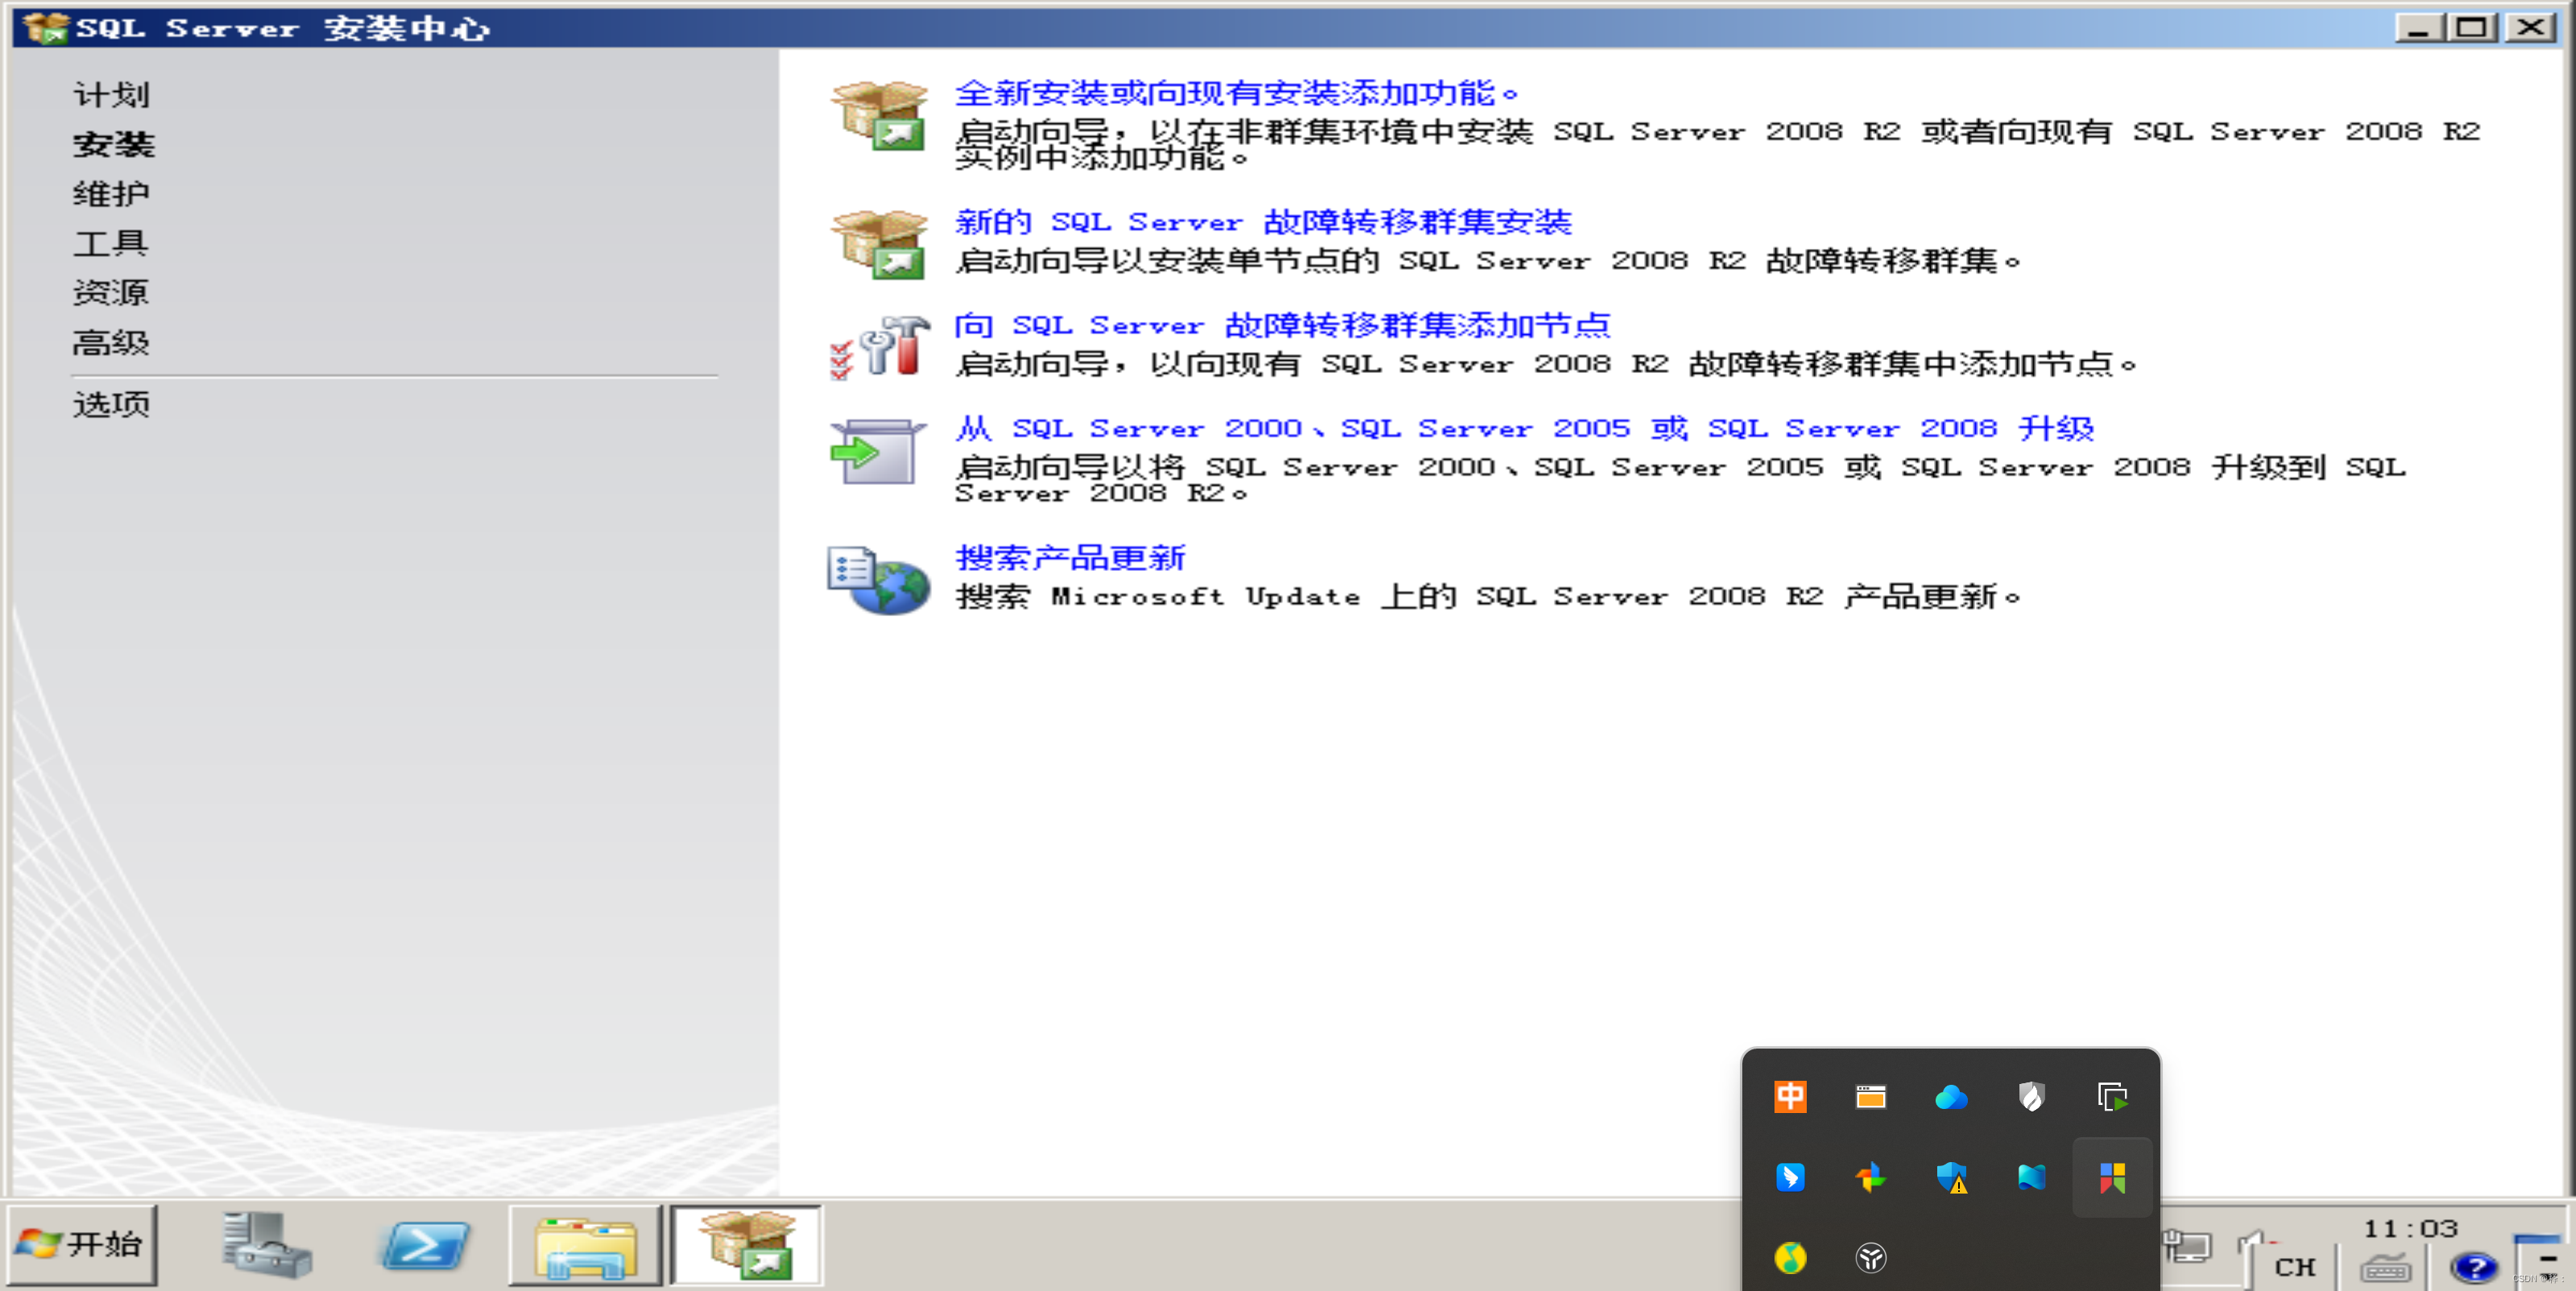Click the 11:03 clock

(x=2410, y=1228)
